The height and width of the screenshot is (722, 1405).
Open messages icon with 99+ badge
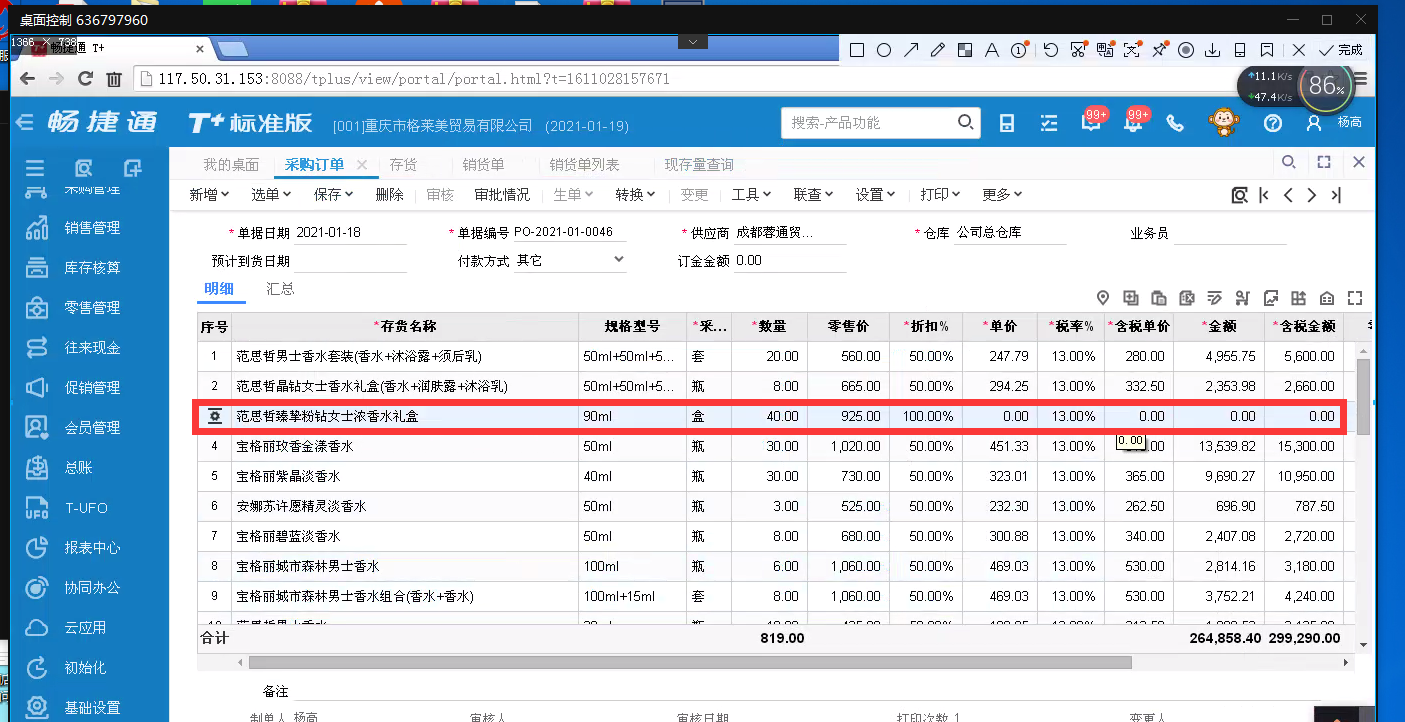pos(1093,121)
